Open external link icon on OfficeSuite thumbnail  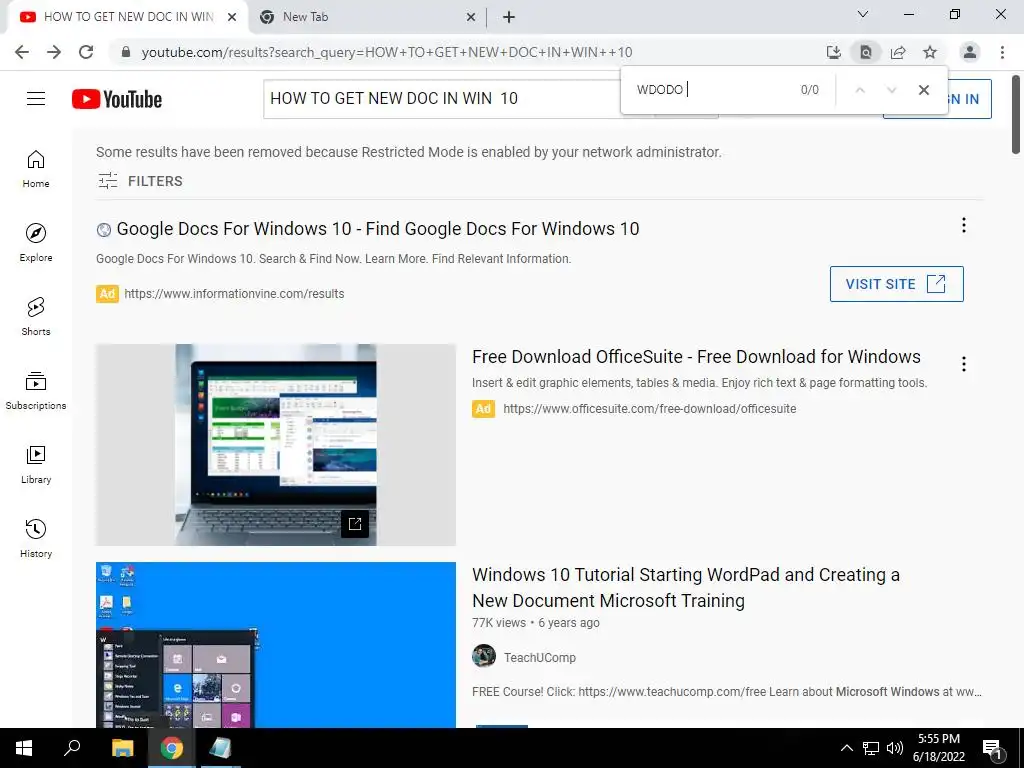pyautogui.click(x=355, y=524)
